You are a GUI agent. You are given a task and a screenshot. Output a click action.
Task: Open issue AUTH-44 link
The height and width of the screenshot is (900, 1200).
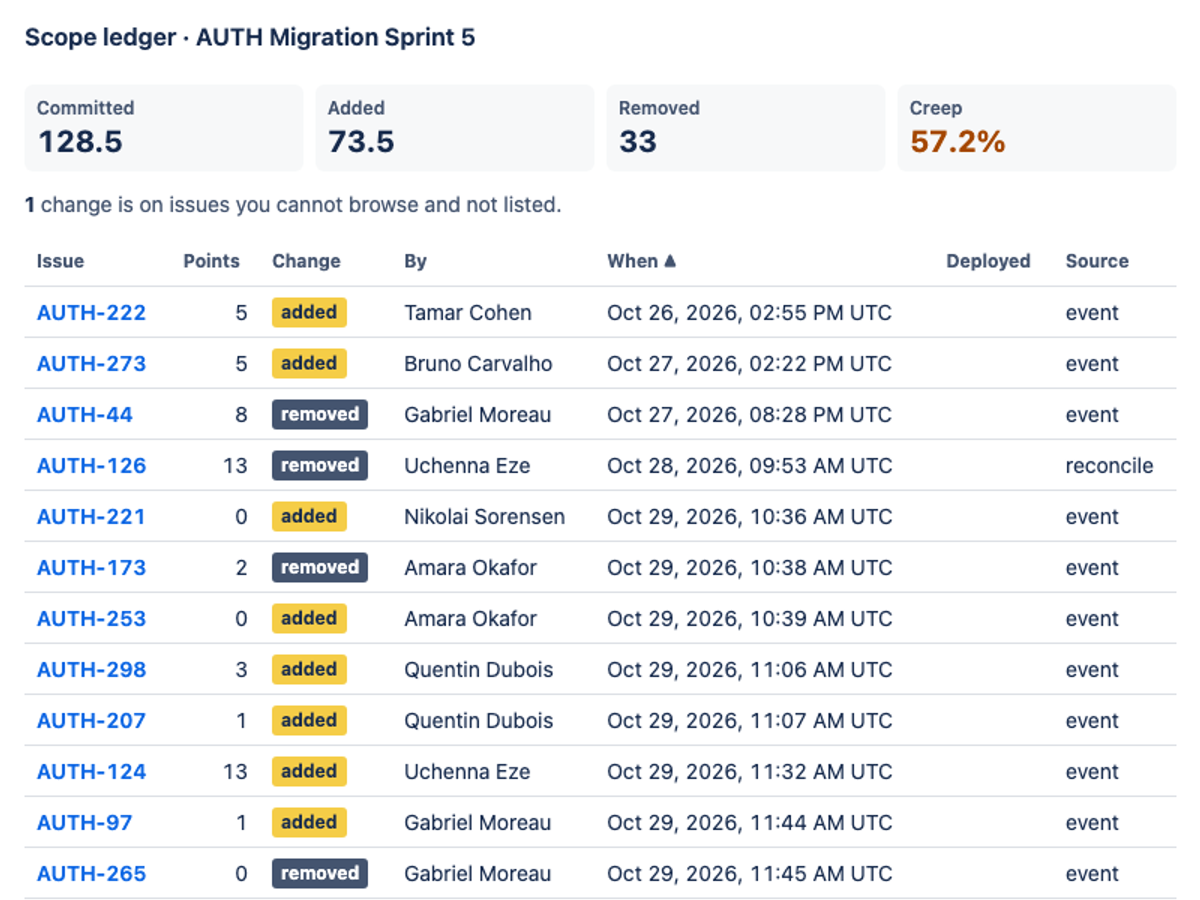pos(85,415)
